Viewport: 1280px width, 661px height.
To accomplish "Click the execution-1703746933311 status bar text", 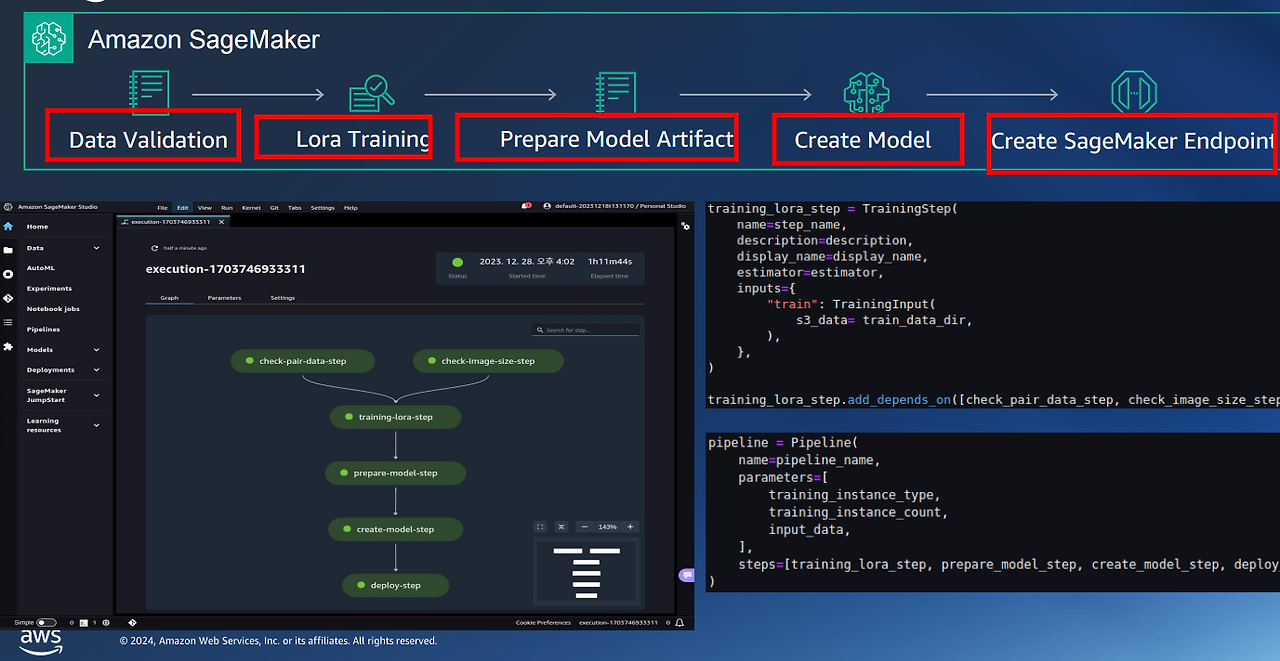I will [618, 623].
